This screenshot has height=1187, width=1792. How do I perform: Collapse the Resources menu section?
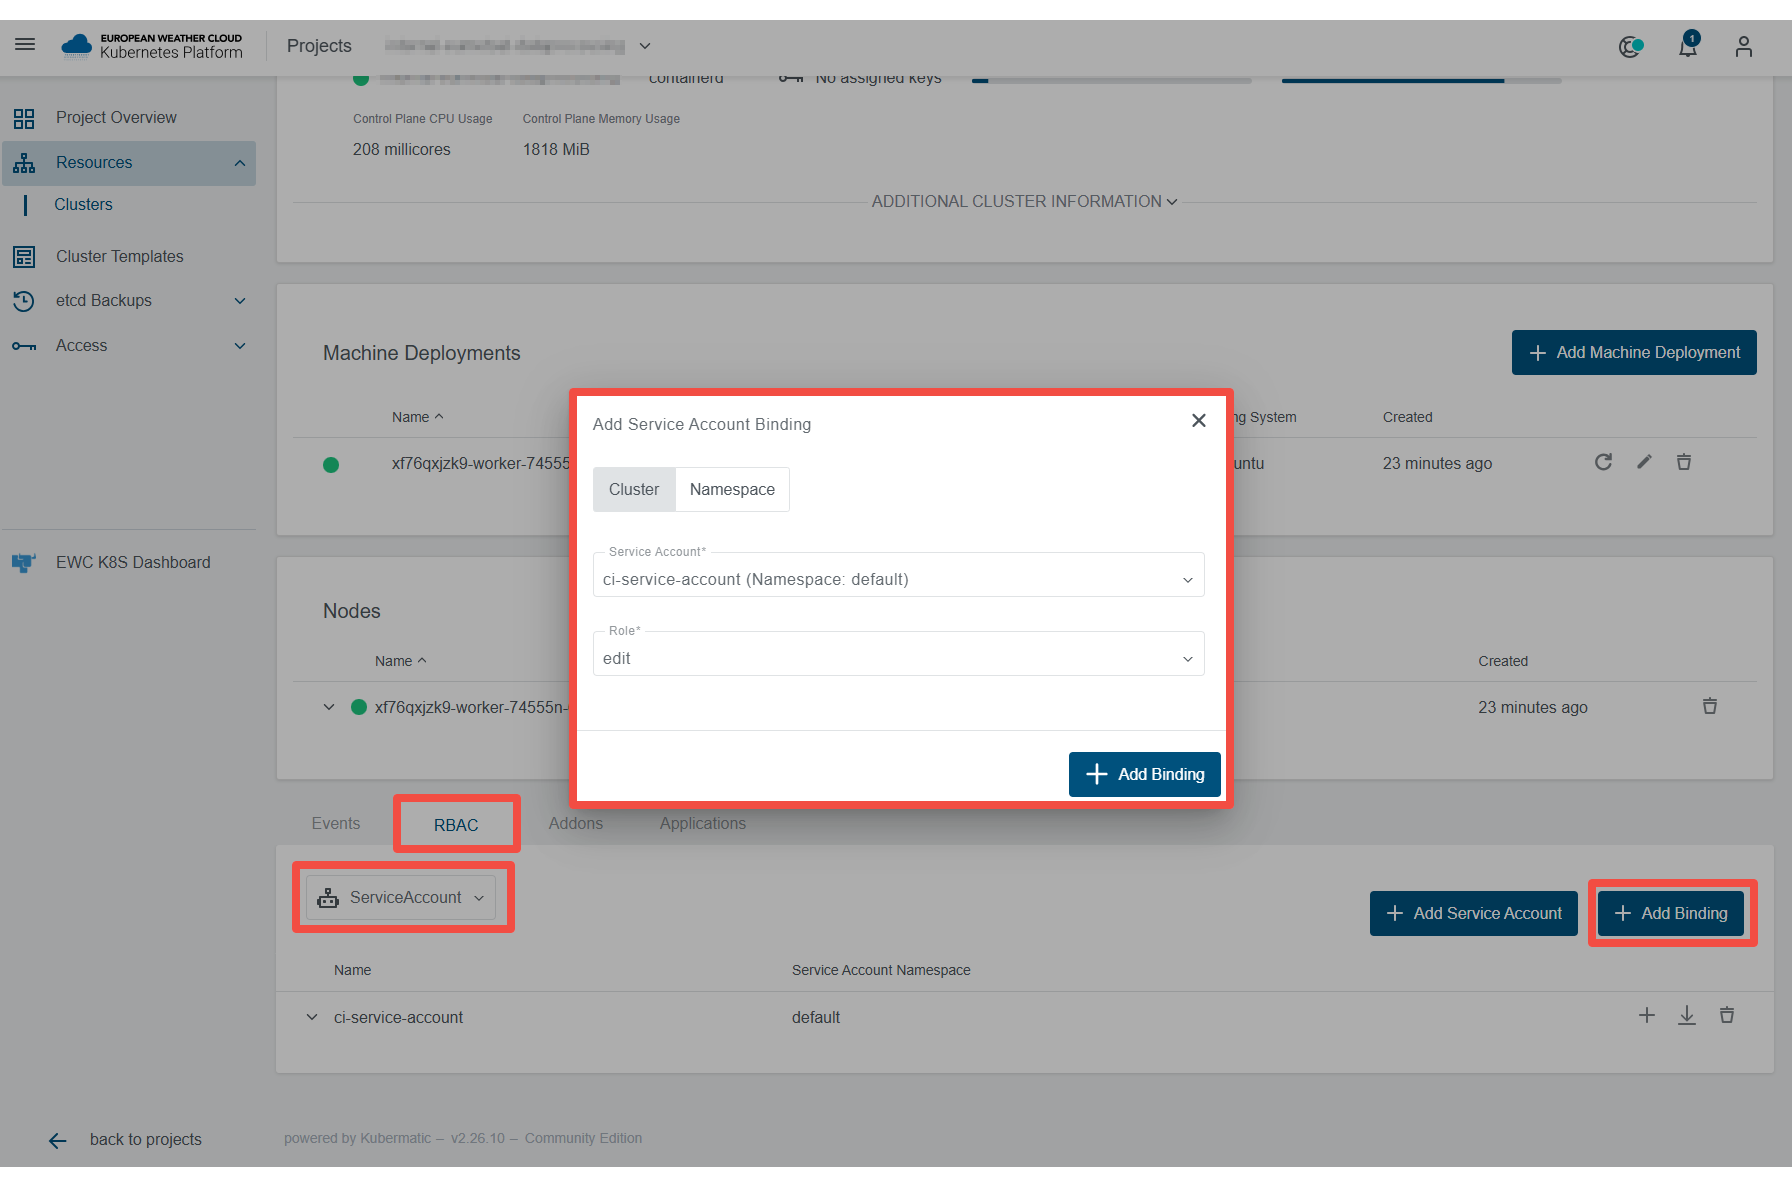[240, 163]
